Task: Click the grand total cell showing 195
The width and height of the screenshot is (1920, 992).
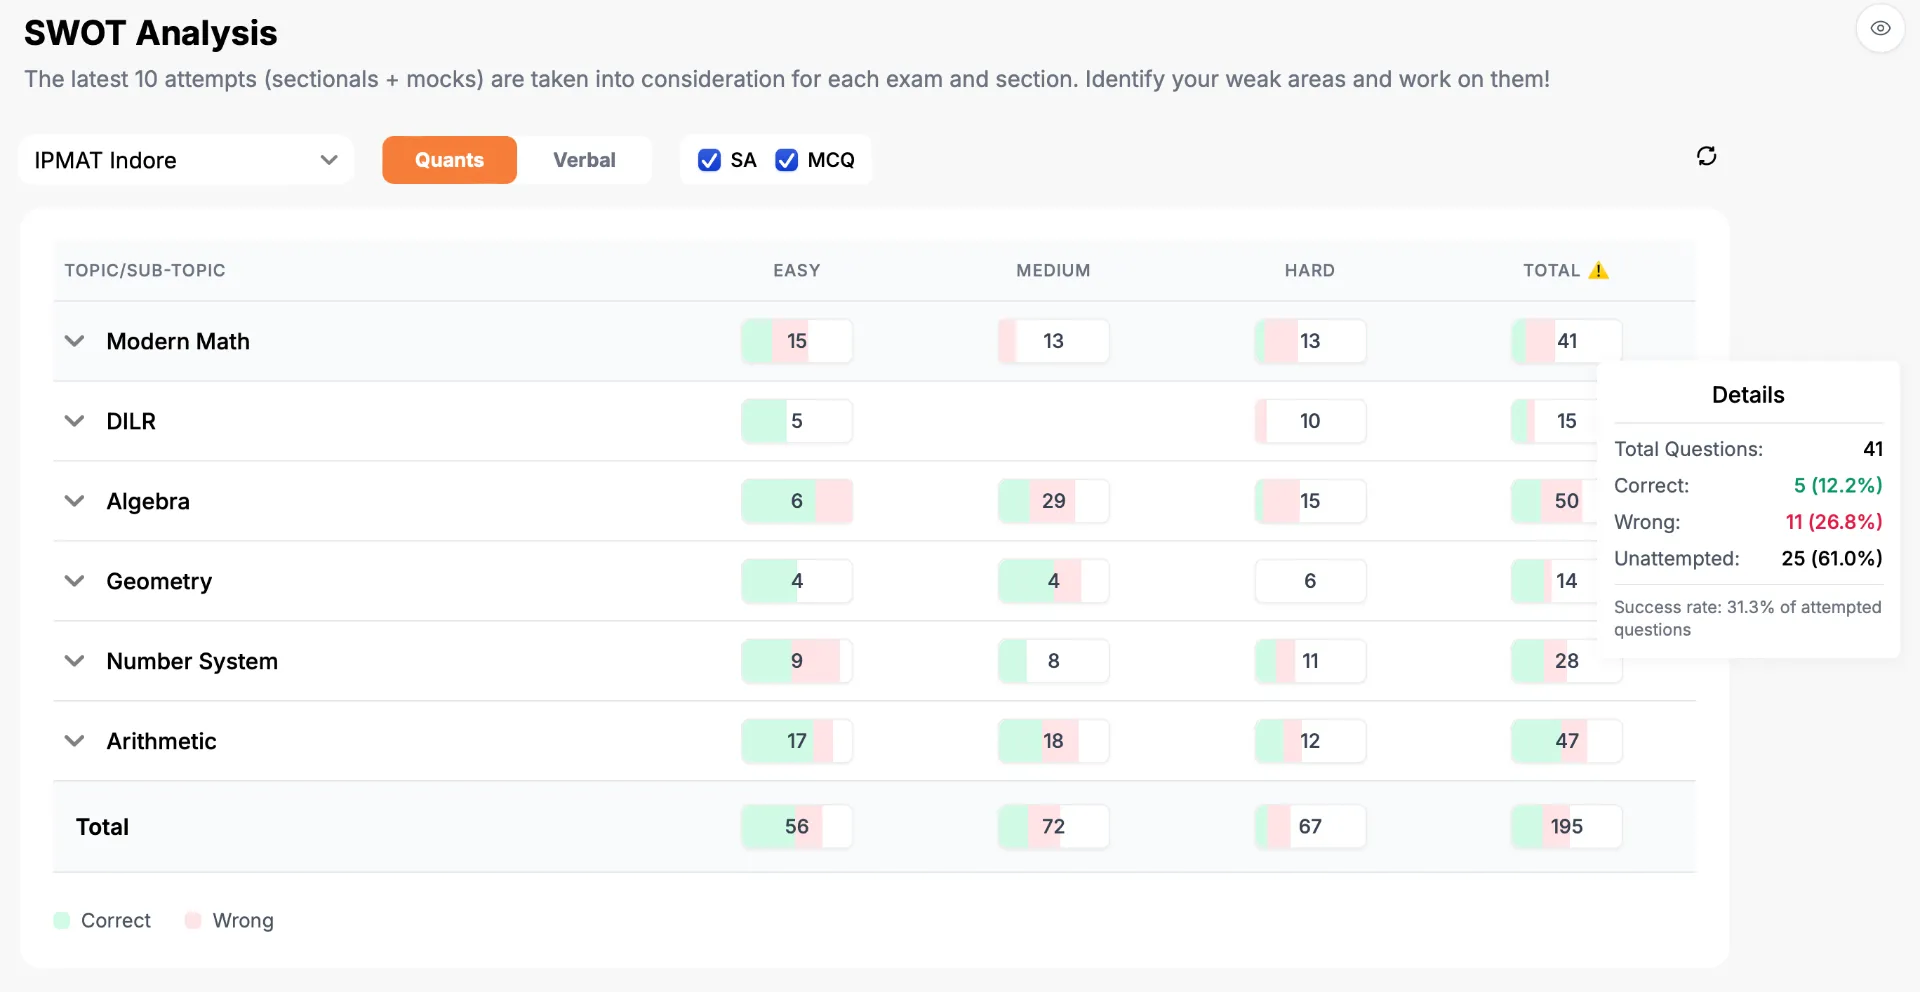Action: 1566,827
